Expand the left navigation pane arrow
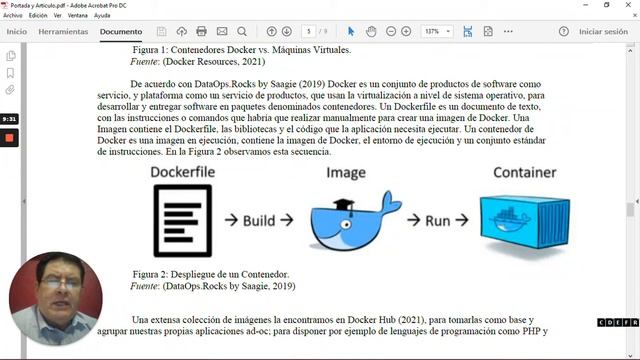640x360 pixels. click(24, 201)
